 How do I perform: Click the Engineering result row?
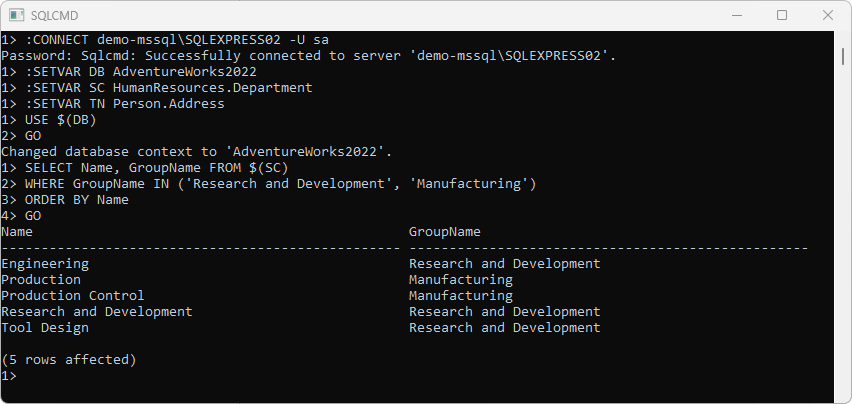pyautogui.click(x=301, y=264)
